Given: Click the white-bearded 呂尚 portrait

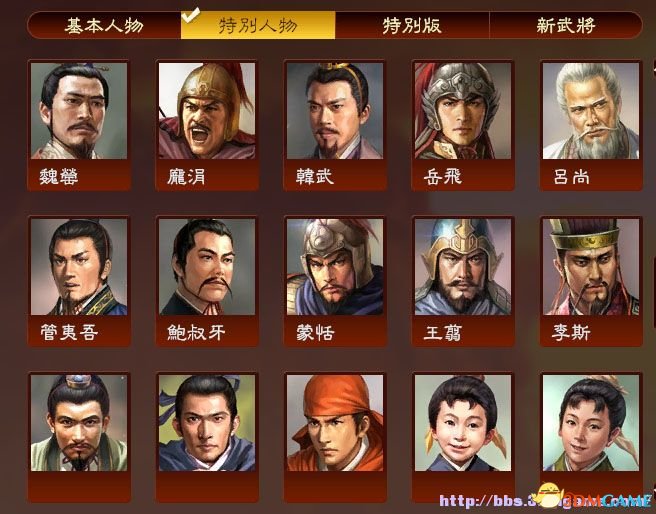Looking at the screenshot, I should (591, 125).
